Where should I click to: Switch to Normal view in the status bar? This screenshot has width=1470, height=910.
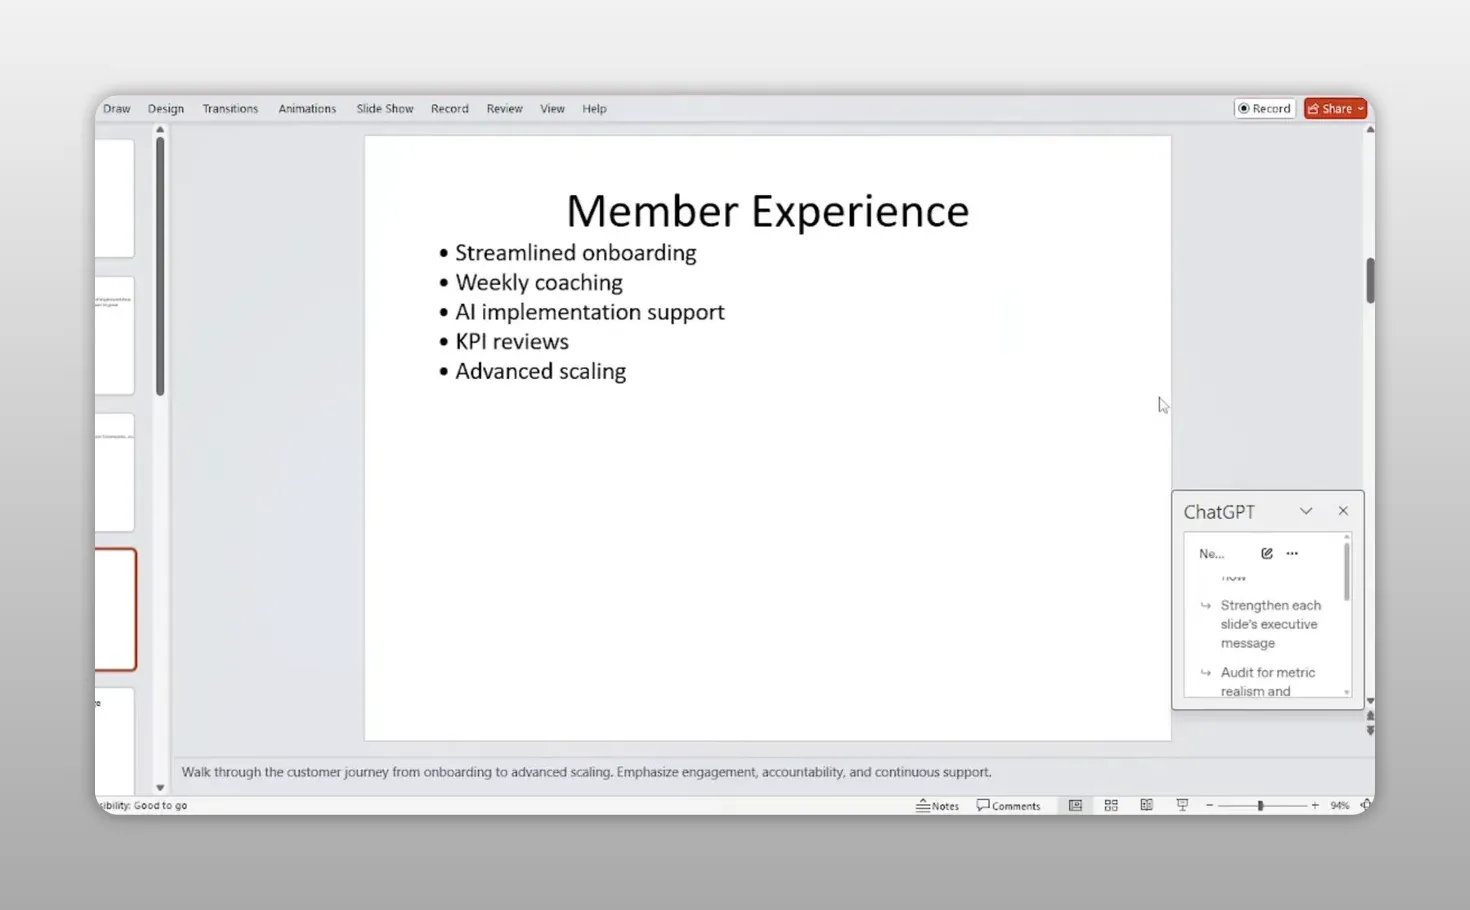click(x=1075, y=805)
